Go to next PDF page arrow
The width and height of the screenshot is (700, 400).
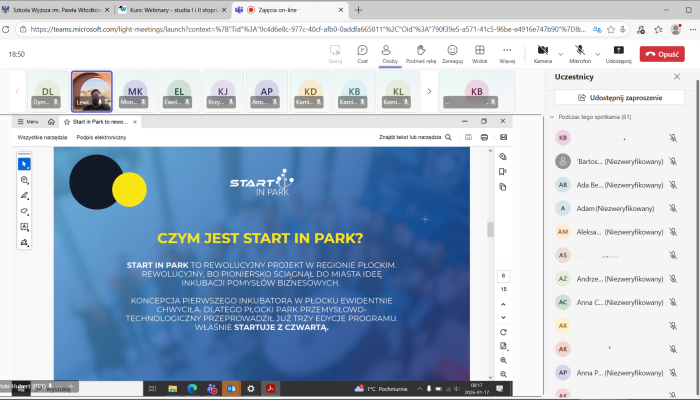pos(503,318)
